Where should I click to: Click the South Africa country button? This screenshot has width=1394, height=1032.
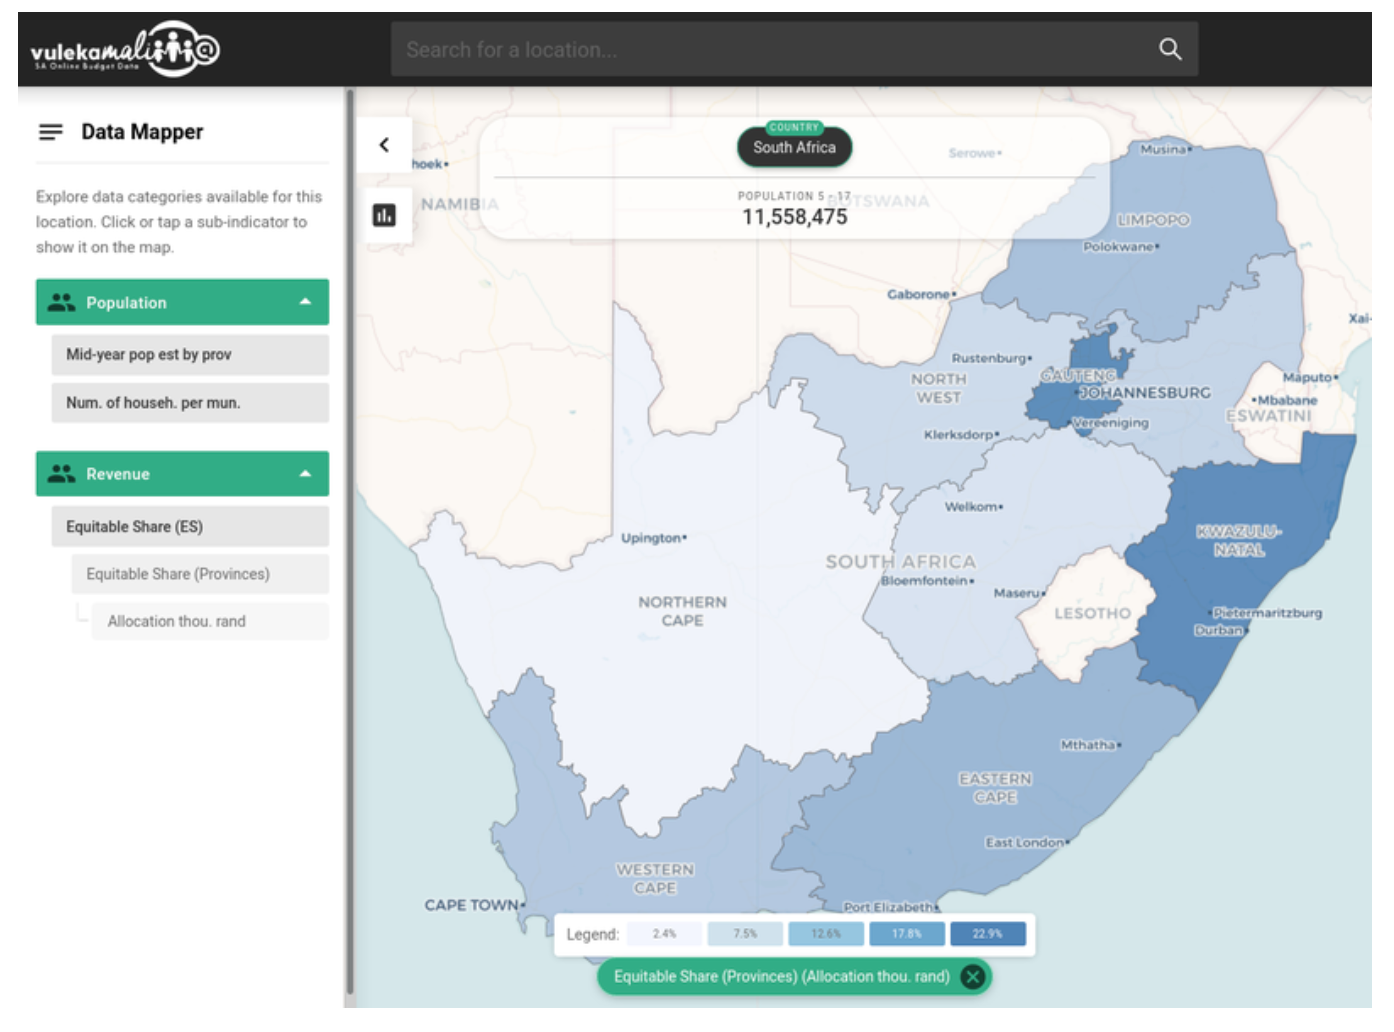(x=794, y=147)
